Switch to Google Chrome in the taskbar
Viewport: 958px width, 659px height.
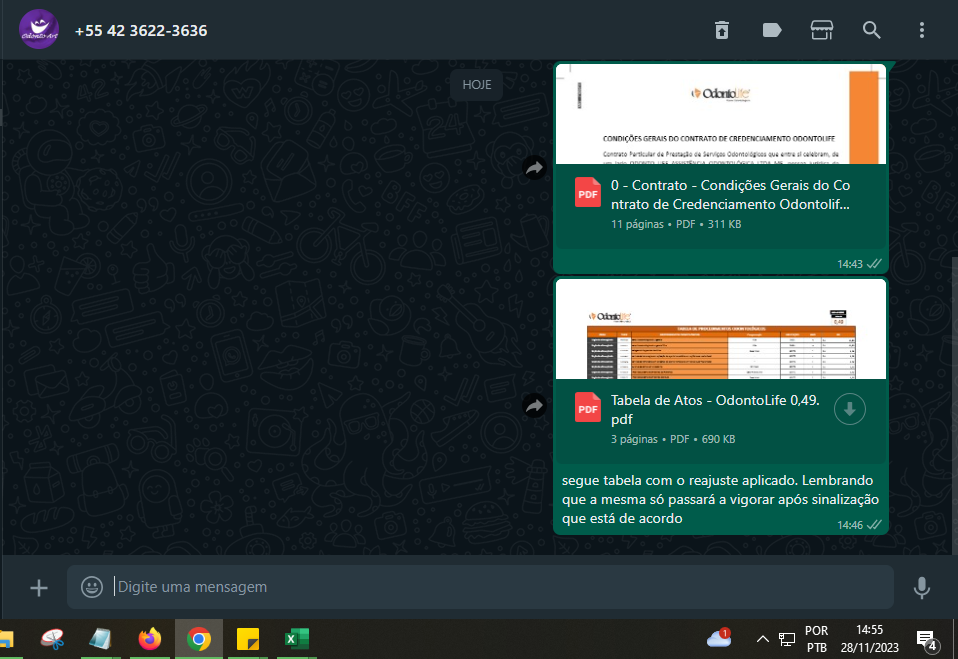click(199, 639)
